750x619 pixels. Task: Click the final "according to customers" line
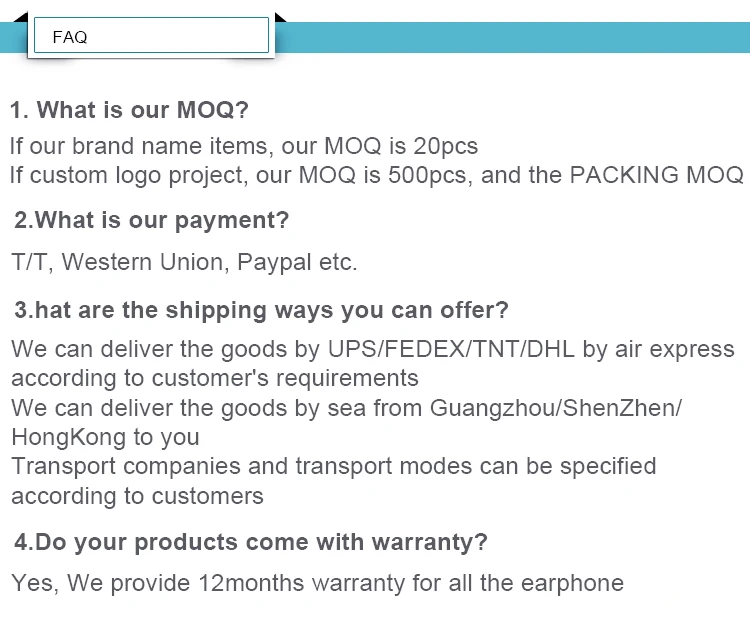(137, 495)
